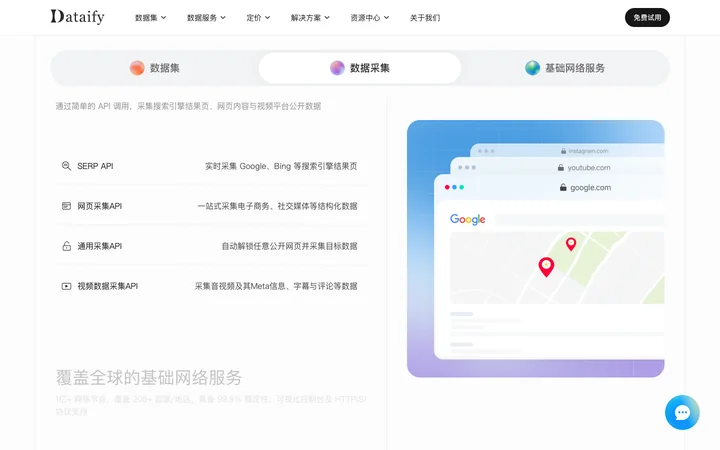Viewport: 720px width, 450px height.
Task: Click the description '一站式采集电子商务、社交媒体等结构化数据'
Action: [x=277, y=206]
